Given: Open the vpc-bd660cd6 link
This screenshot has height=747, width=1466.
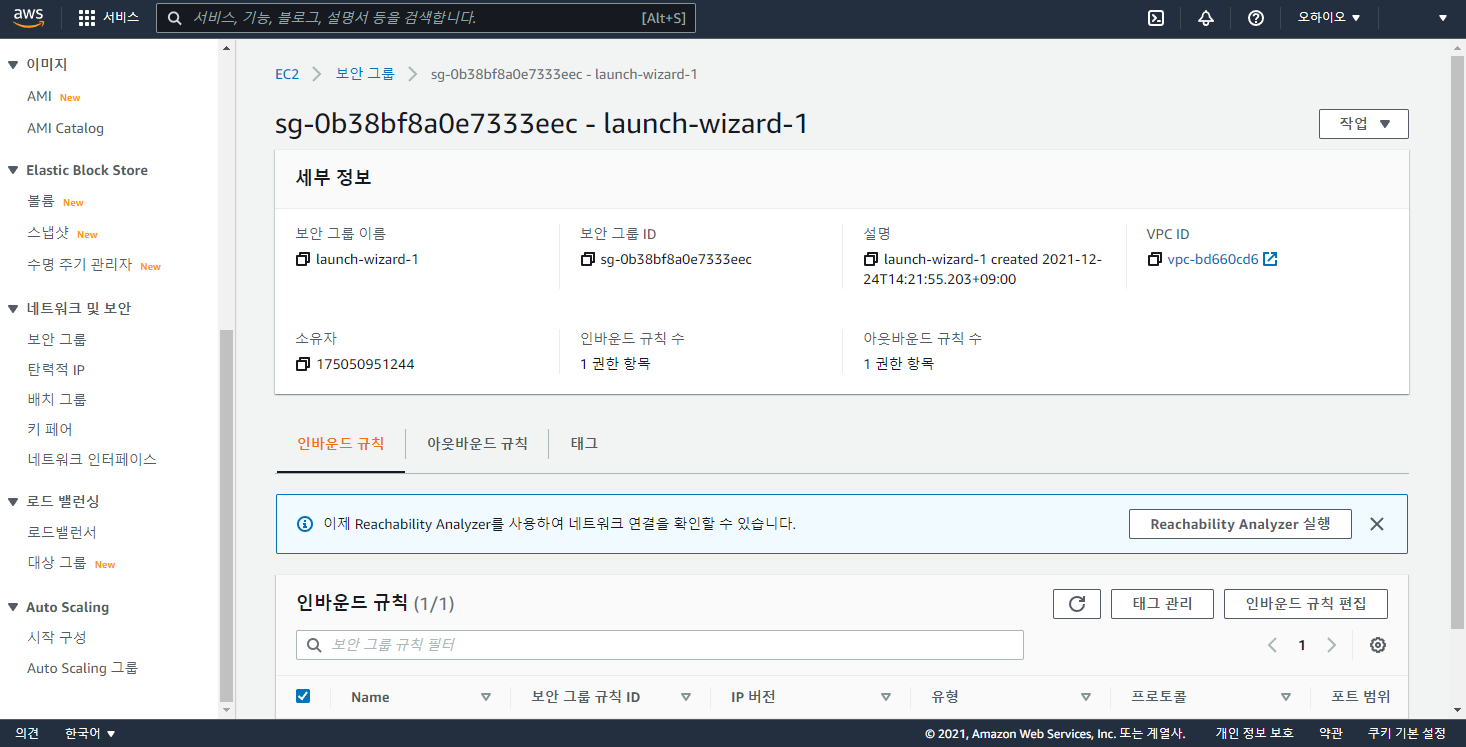Looking at the screenshot, I should coord(1213,260).
